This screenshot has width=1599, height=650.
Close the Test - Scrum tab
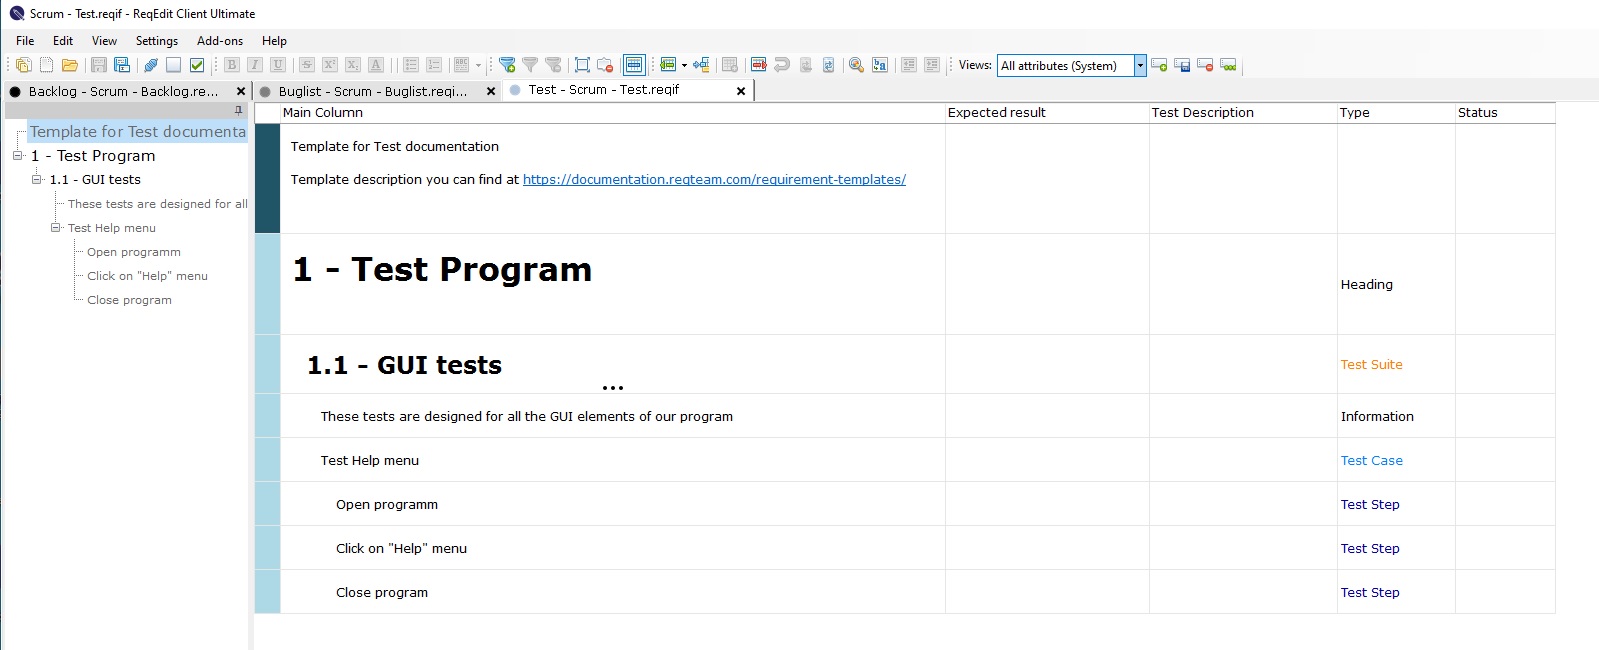tap(741, 91)
